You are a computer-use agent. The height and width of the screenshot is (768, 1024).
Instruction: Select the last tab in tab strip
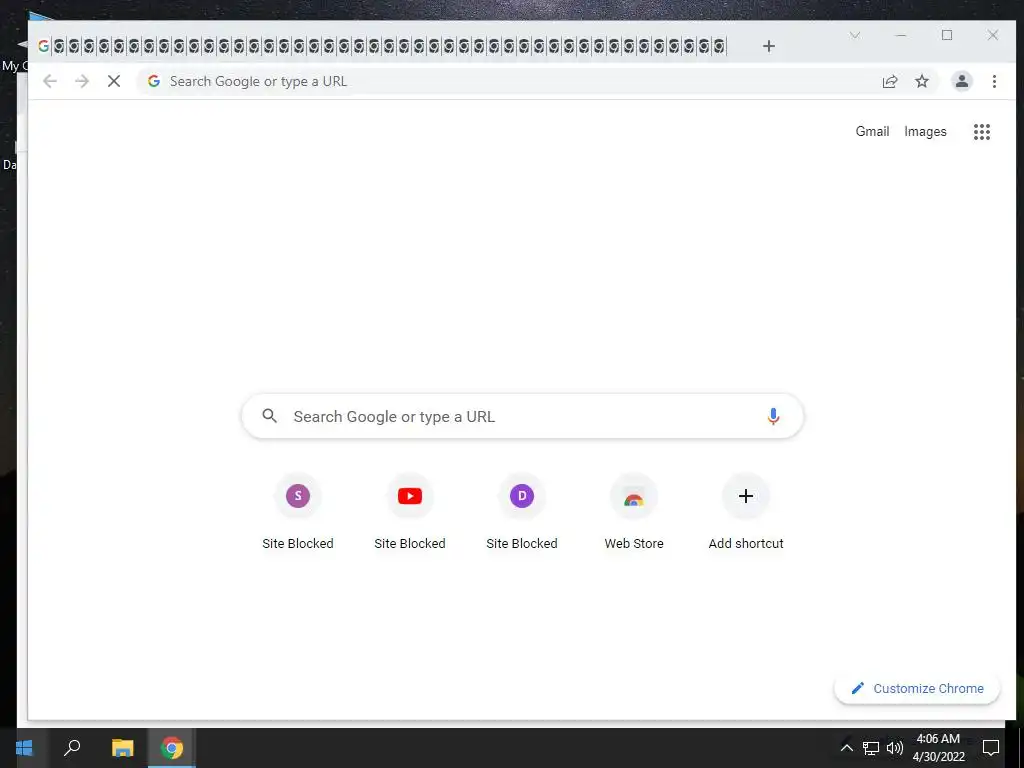click(x=719, y=46)
